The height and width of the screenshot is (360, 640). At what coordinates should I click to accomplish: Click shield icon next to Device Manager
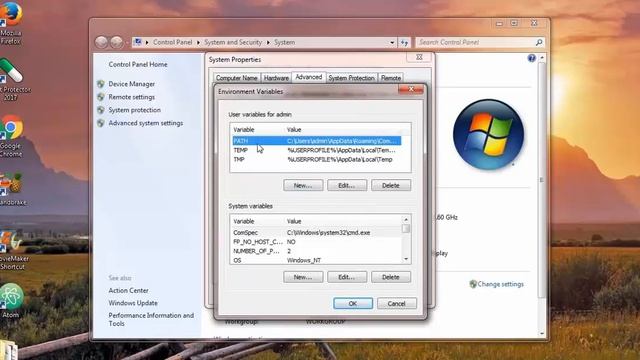pyautogui.click(x=101, y=84)
